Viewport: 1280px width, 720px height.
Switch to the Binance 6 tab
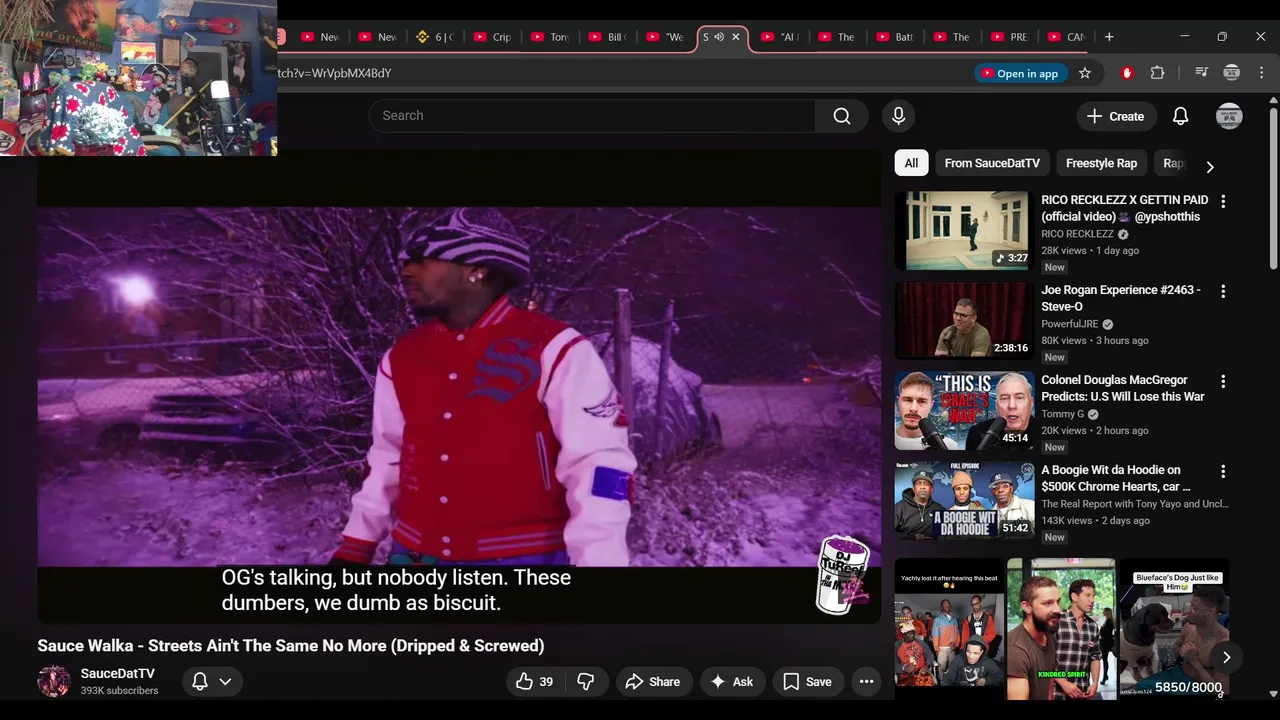[434, 37]
